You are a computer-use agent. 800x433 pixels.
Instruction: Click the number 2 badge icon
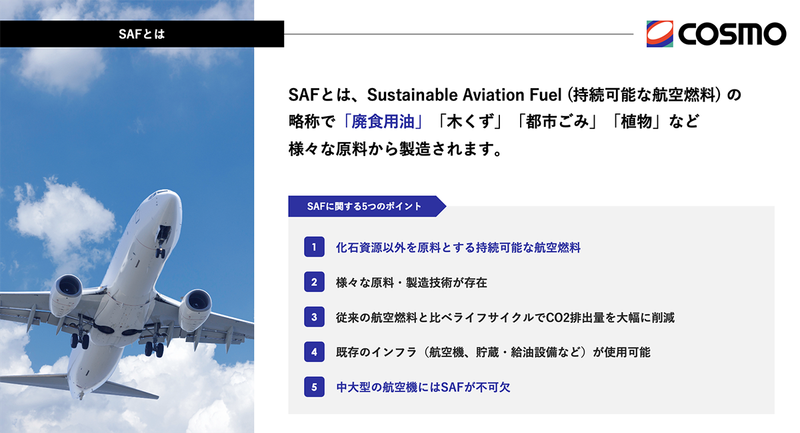coord(313,282)
